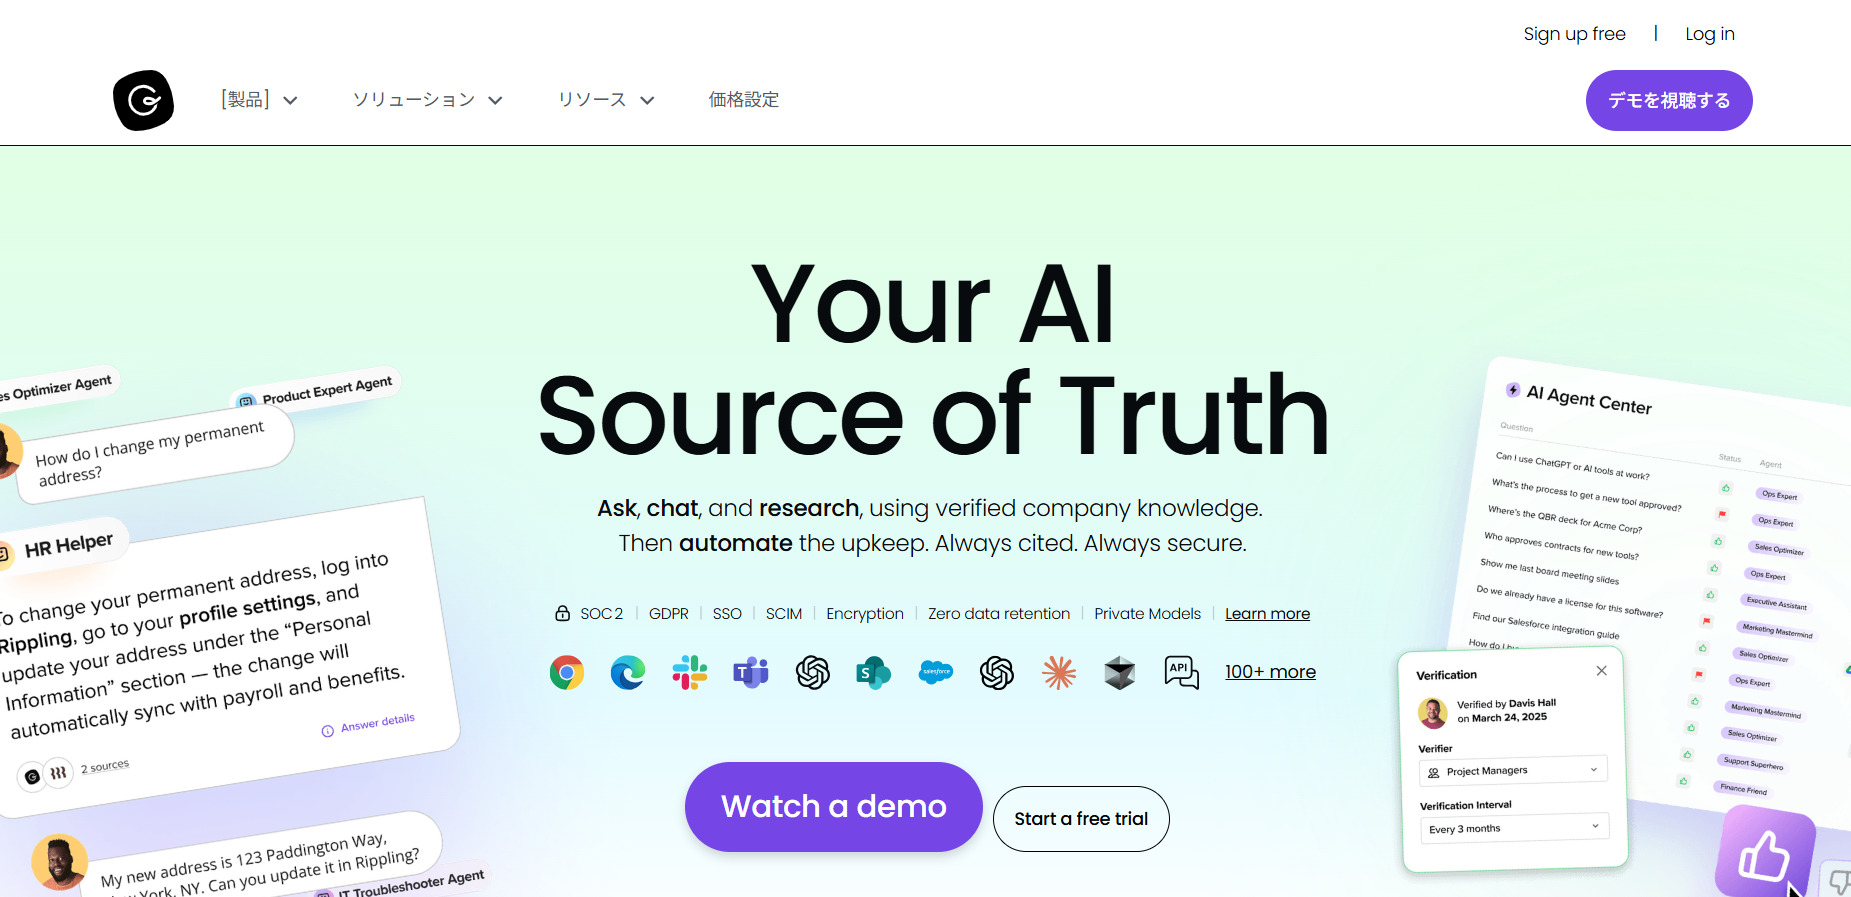Expand the ソリューション navigation dropdown
The image size is (1851, 897).
[427, 100]
